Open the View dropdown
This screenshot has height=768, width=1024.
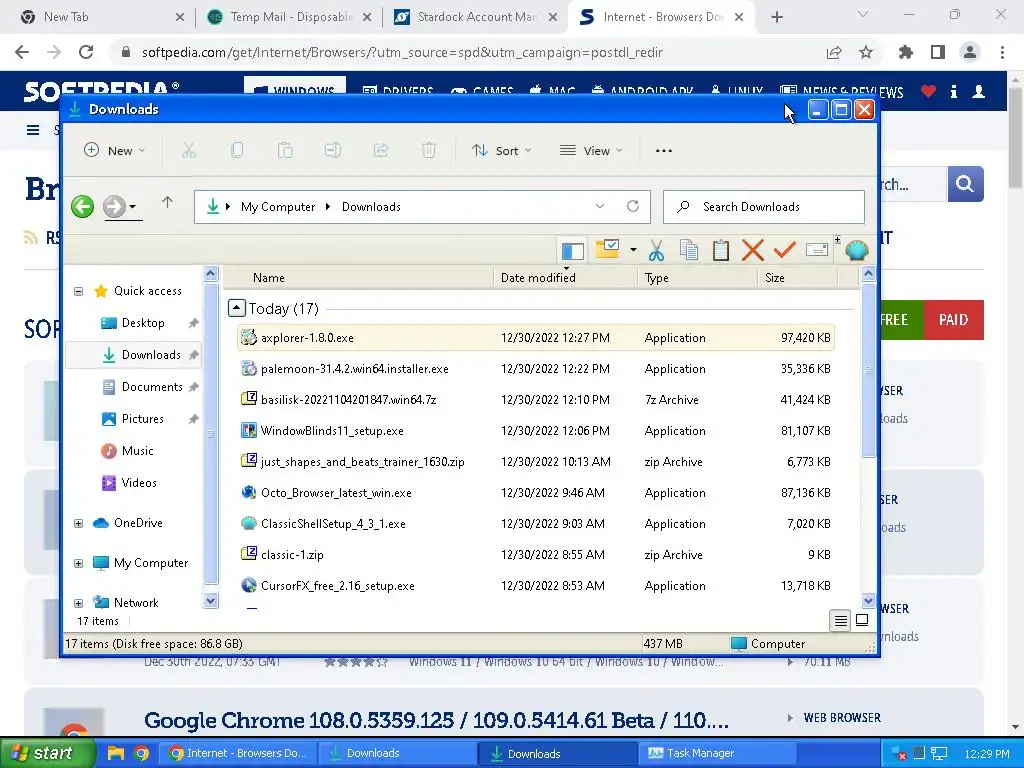pyautogui.click(x=591, y=151)
